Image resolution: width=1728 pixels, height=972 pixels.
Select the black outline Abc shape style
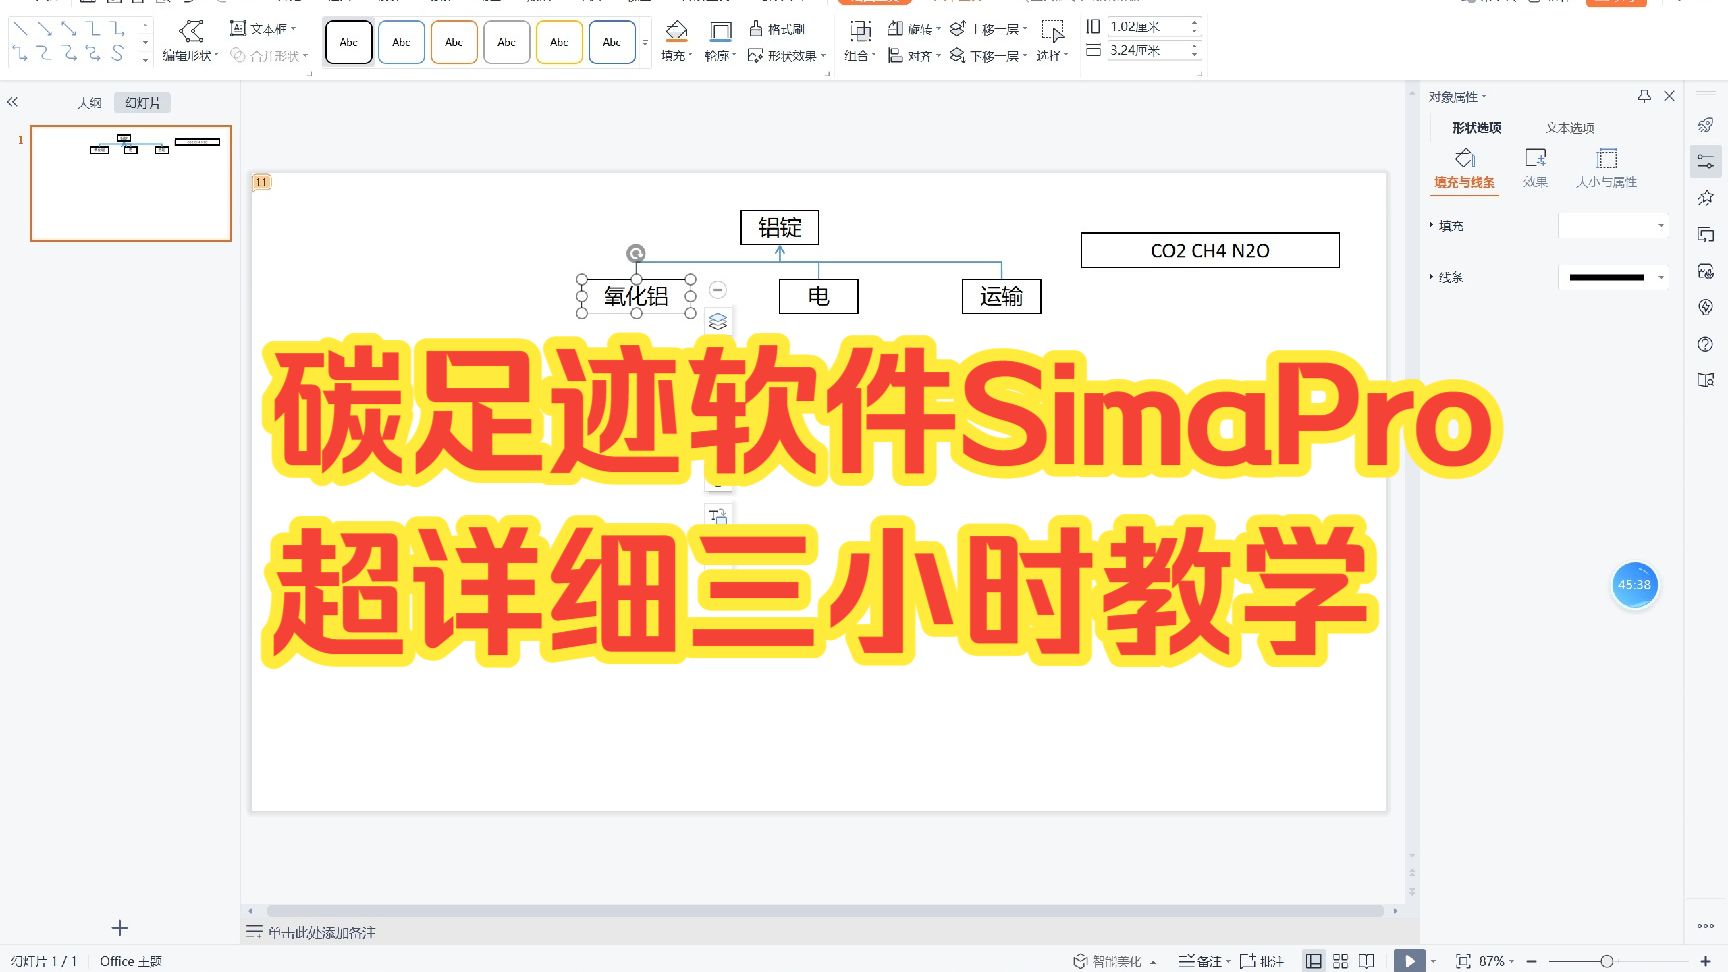coord(349,42)
